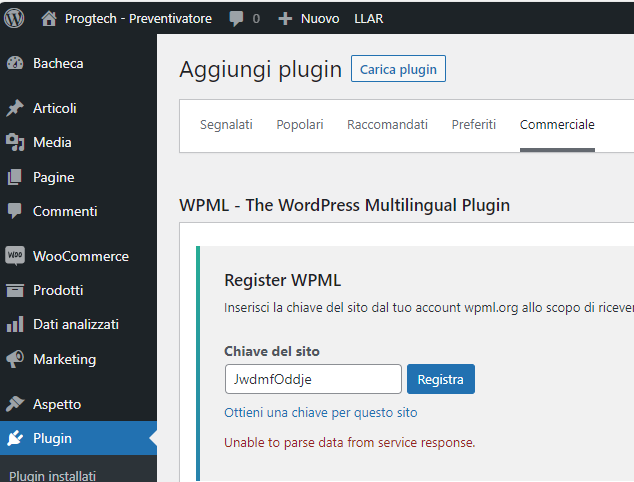Click the Chiave del sito input field
The height and width of the screenshot is (482, 634).
click(x=313, y=379)
